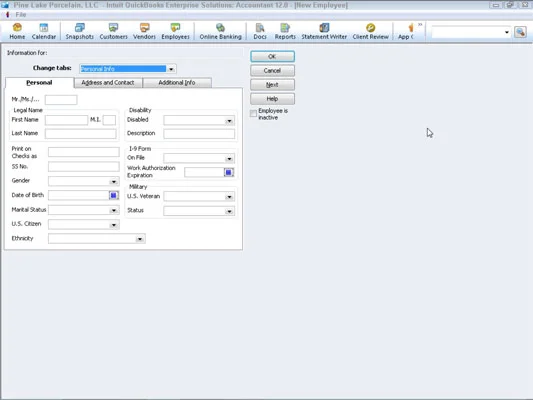Switch to the Additional Info tab

[177, 83]
